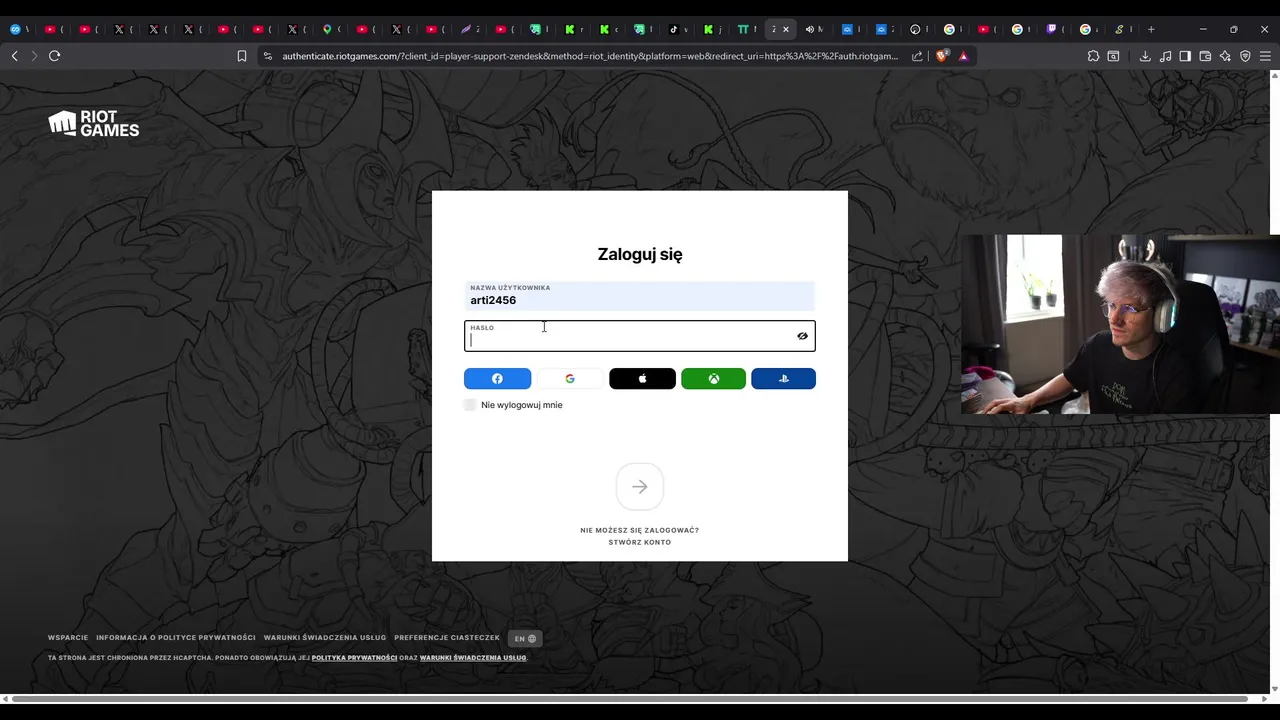This screenshot has height=720, width=1280.
Task: Sign in with the Xbox button
Action: pyautogui.click(x=713, y=379)
